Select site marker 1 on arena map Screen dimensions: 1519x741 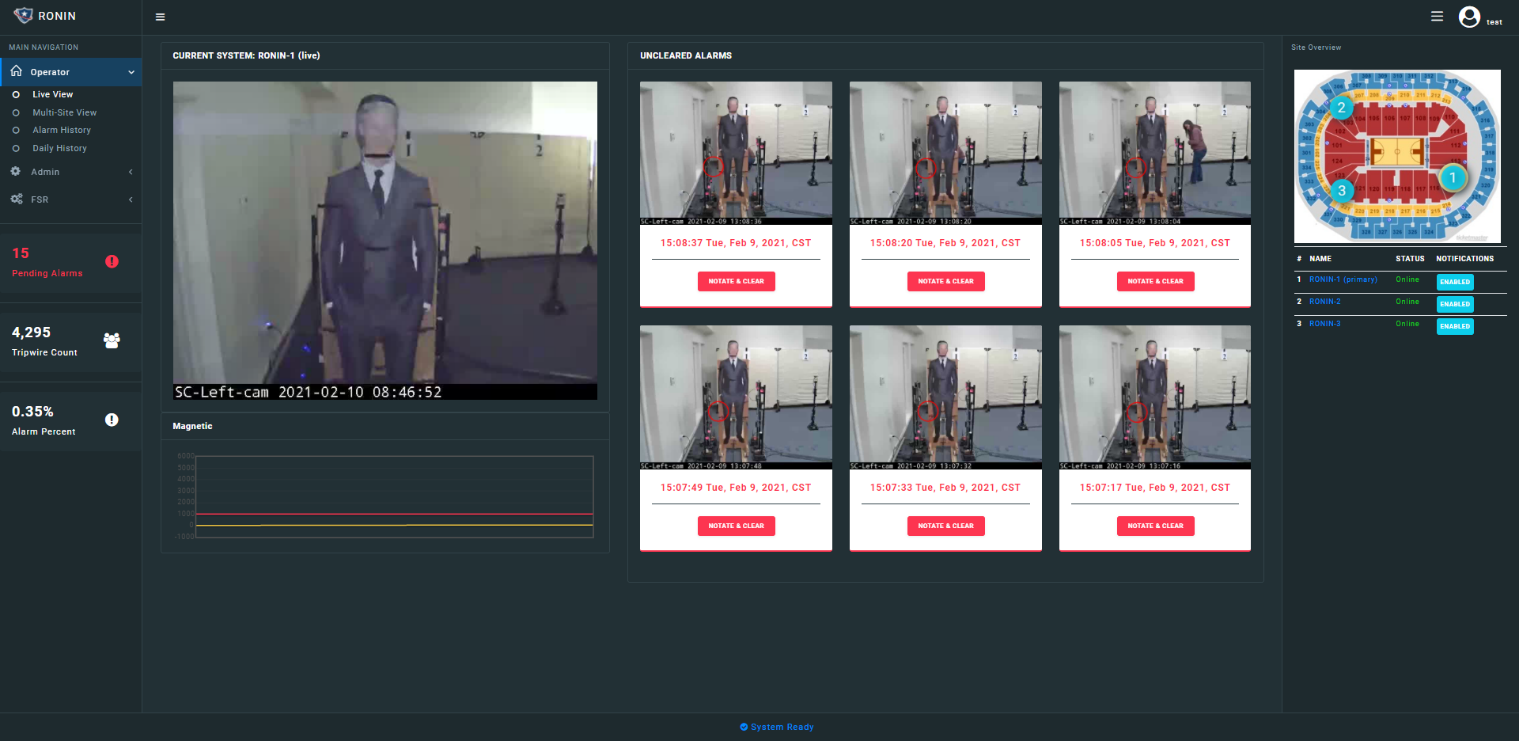[1452, 178]
